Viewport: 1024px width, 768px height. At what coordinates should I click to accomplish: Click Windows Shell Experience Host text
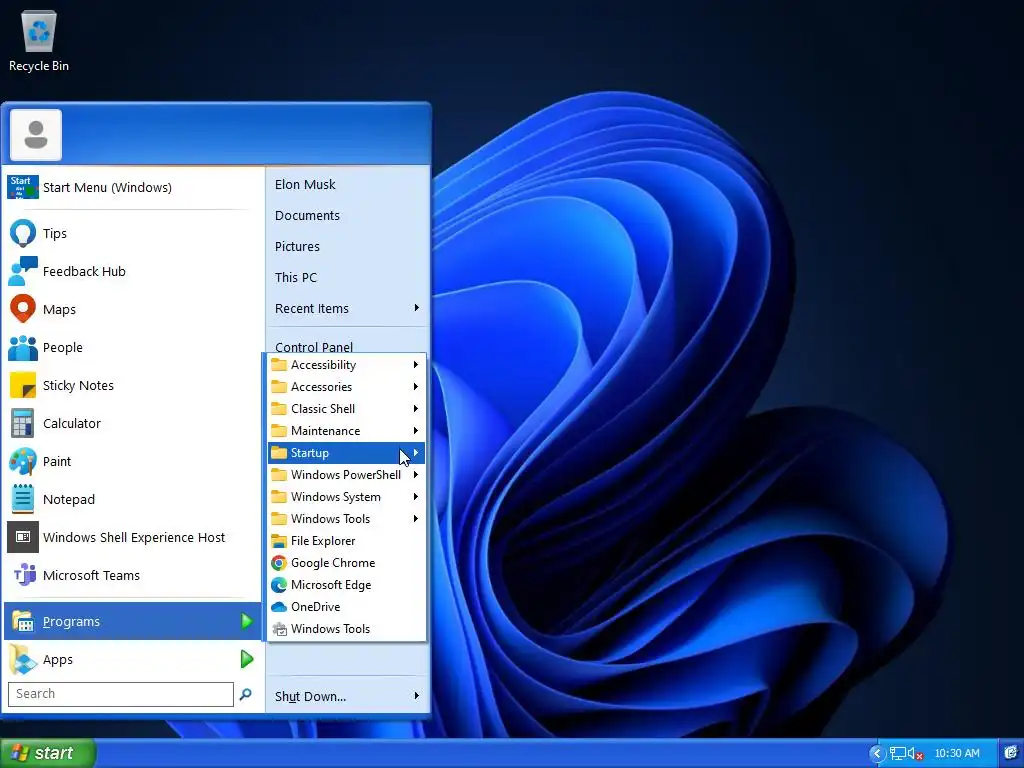[134, 537]
